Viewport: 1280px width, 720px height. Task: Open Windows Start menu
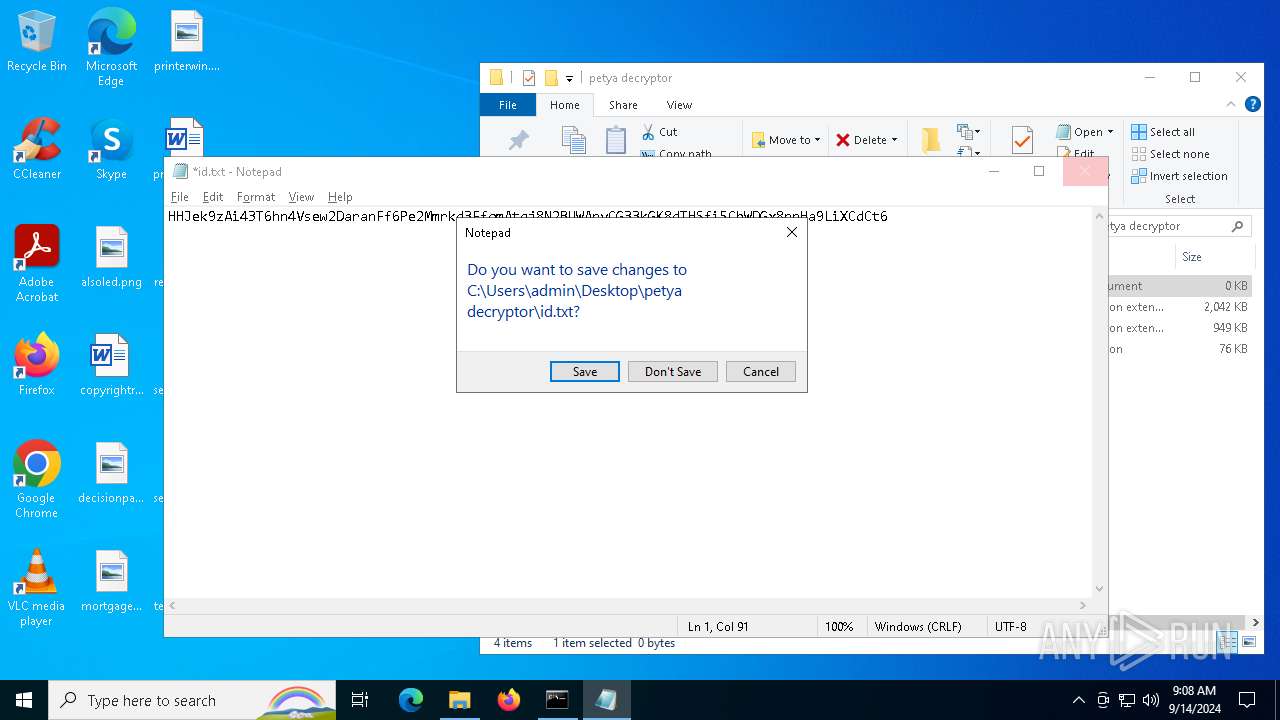[24, 700]
